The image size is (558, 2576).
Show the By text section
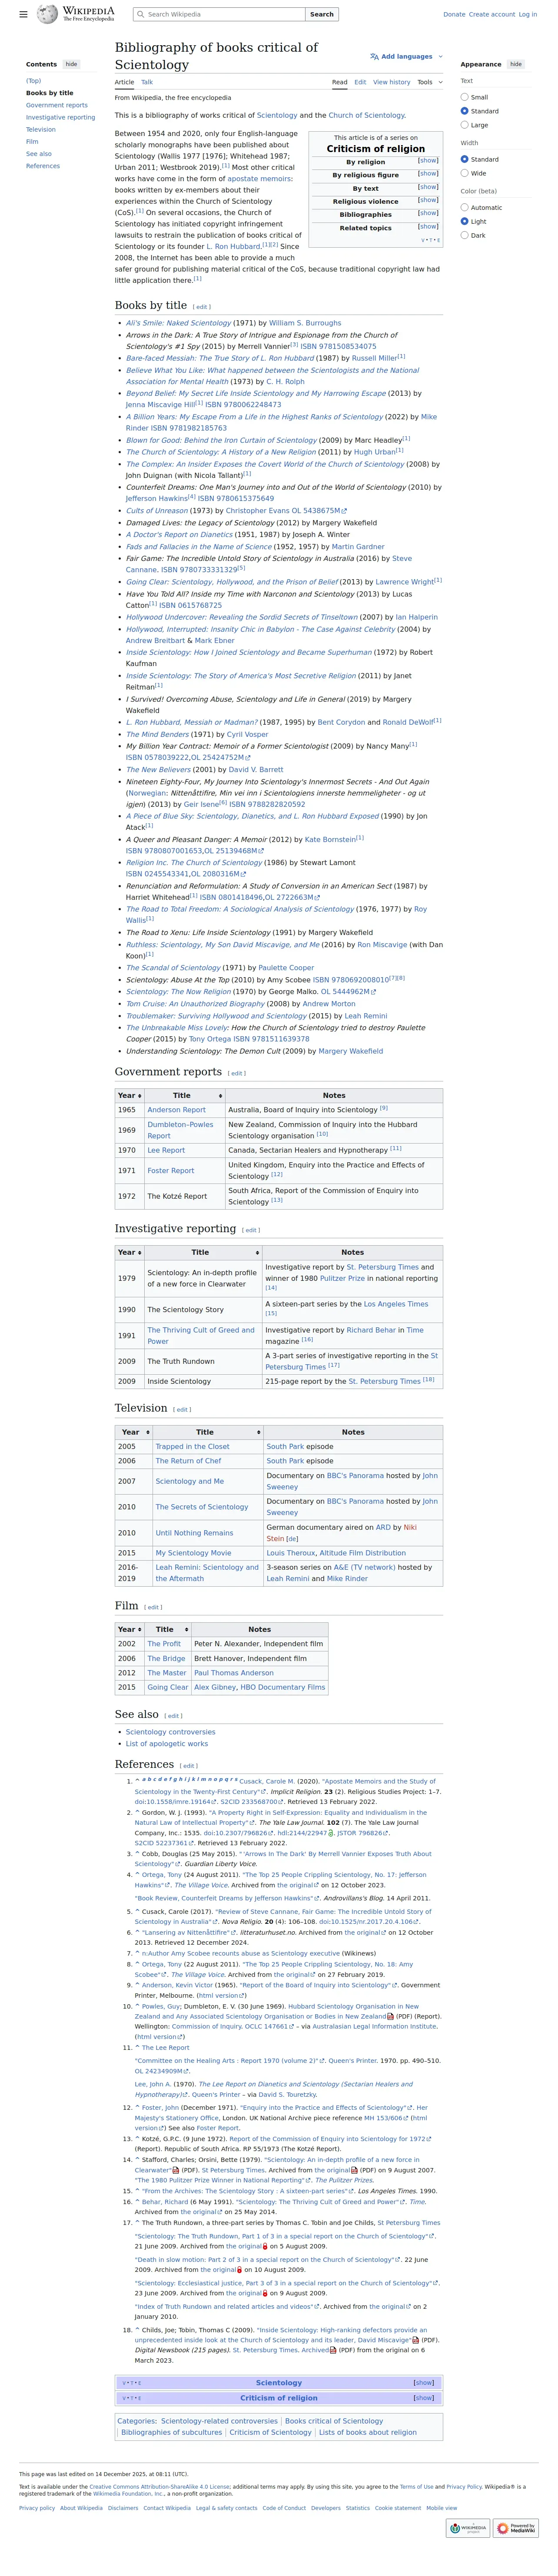pos(428,187)
